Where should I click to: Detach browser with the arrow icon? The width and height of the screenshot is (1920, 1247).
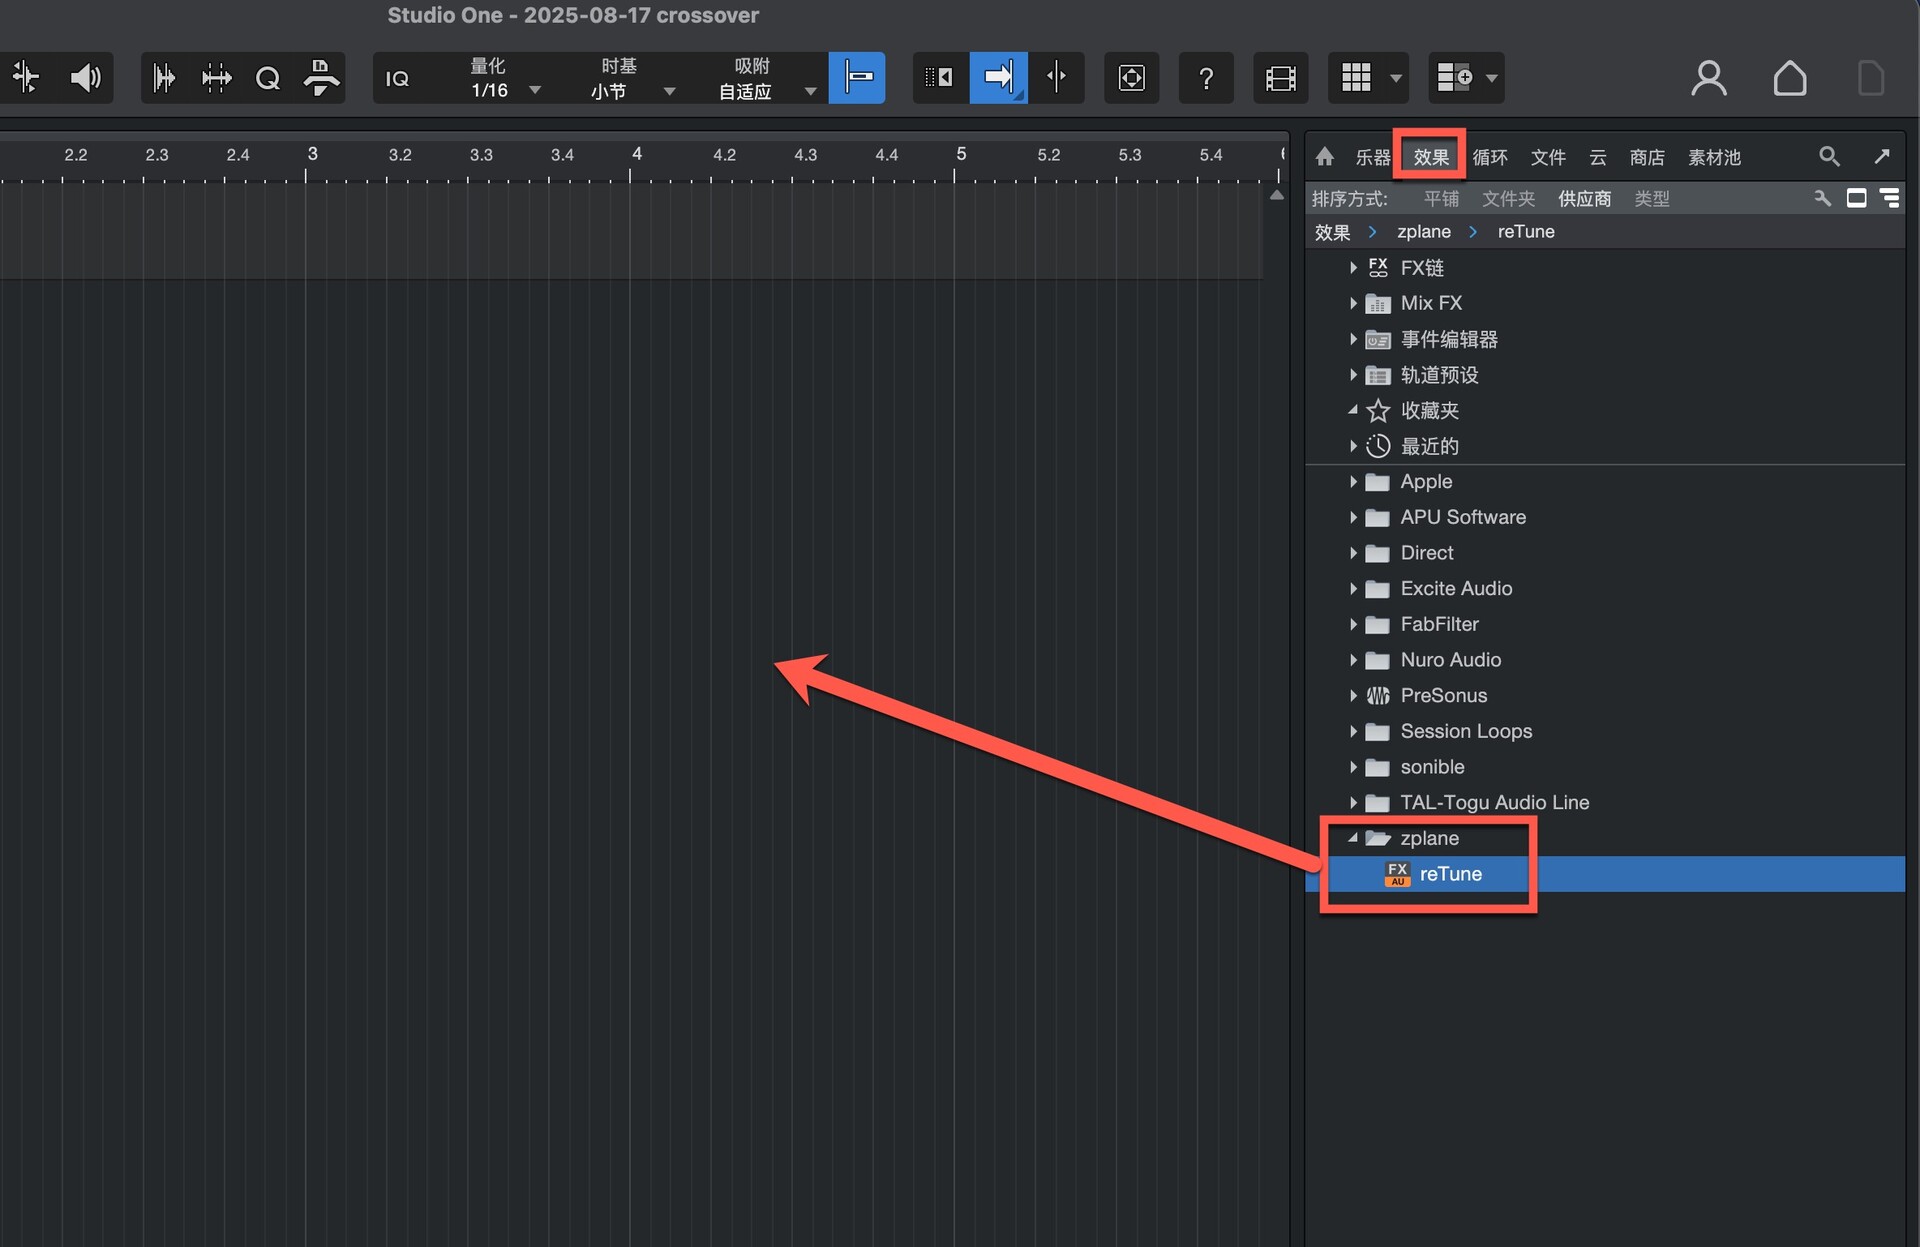click(x=1882, y=156)
